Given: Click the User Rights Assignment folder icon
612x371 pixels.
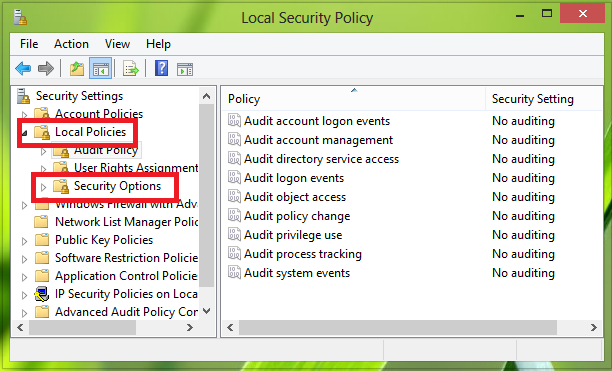Looking at the screenshot, I should pyautogui.click(x=61, y=168).
